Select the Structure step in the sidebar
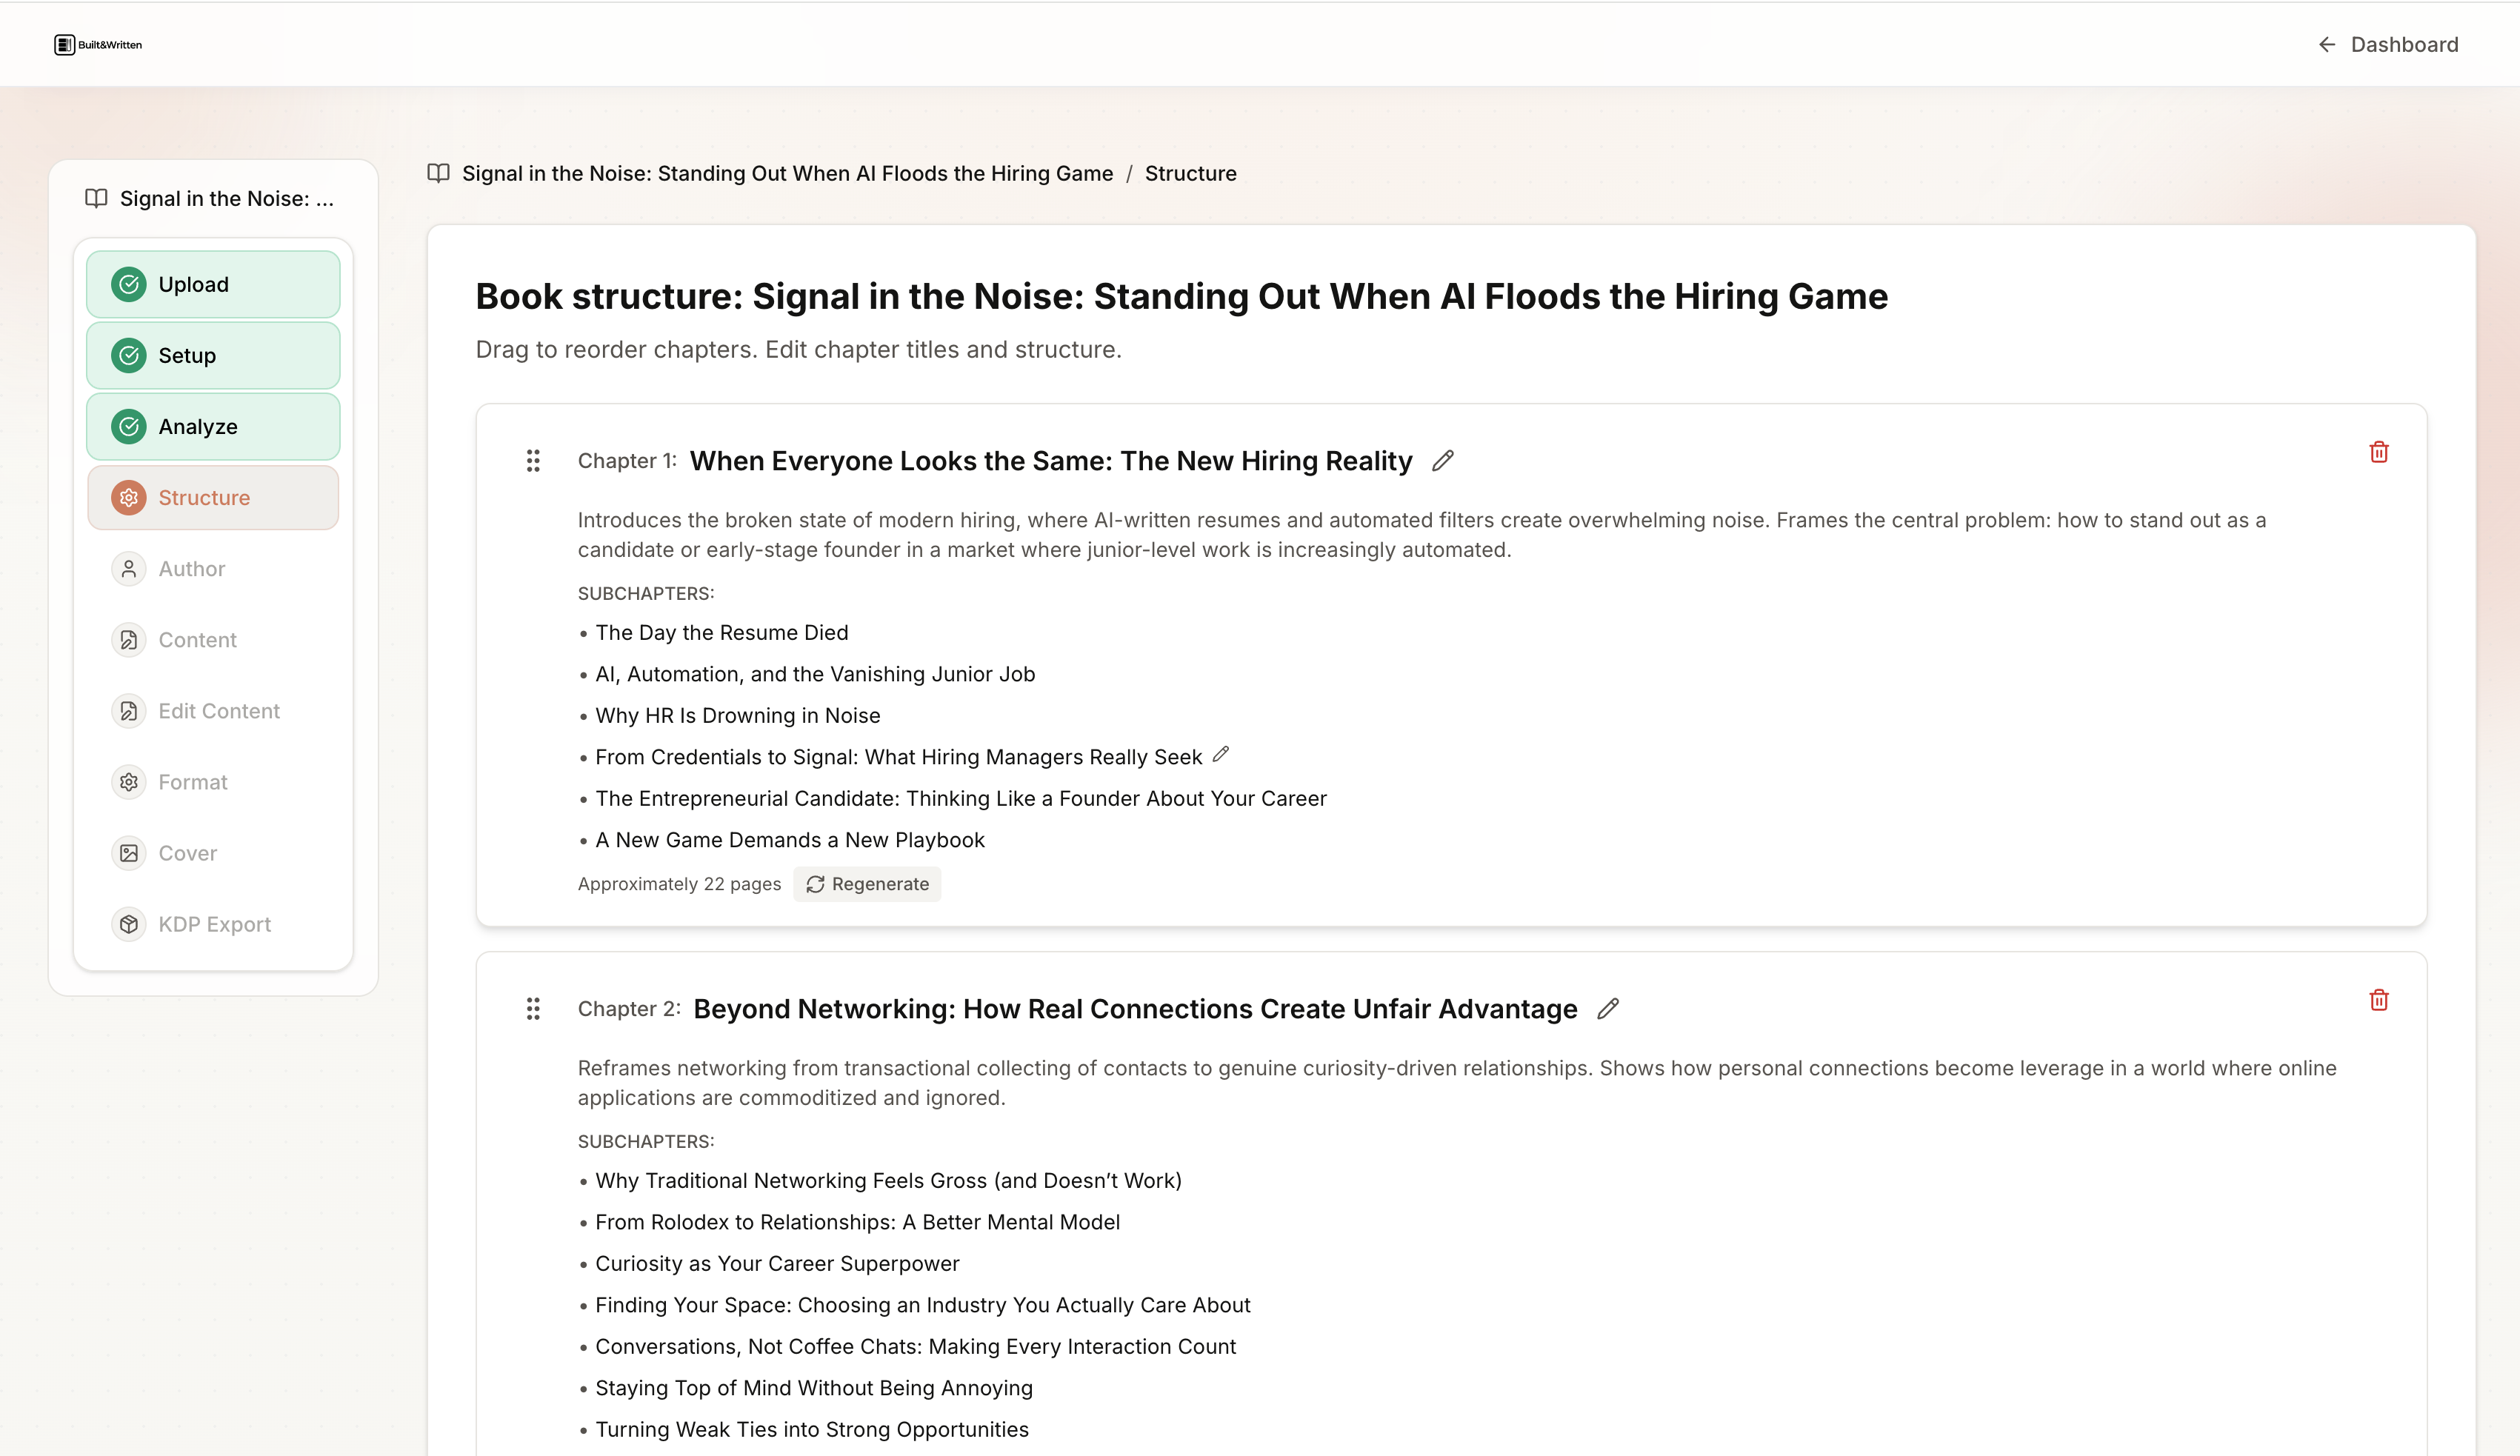 click(213, 498)
